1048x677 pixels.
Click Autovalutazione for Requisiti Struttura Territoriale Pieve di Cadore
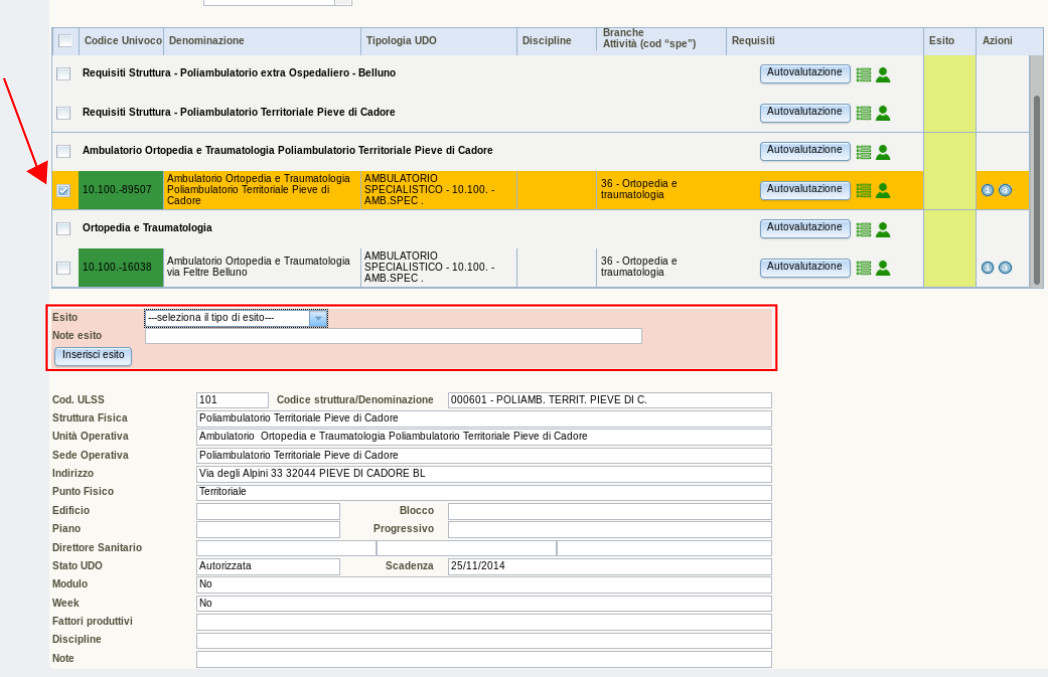click(805, 112)
